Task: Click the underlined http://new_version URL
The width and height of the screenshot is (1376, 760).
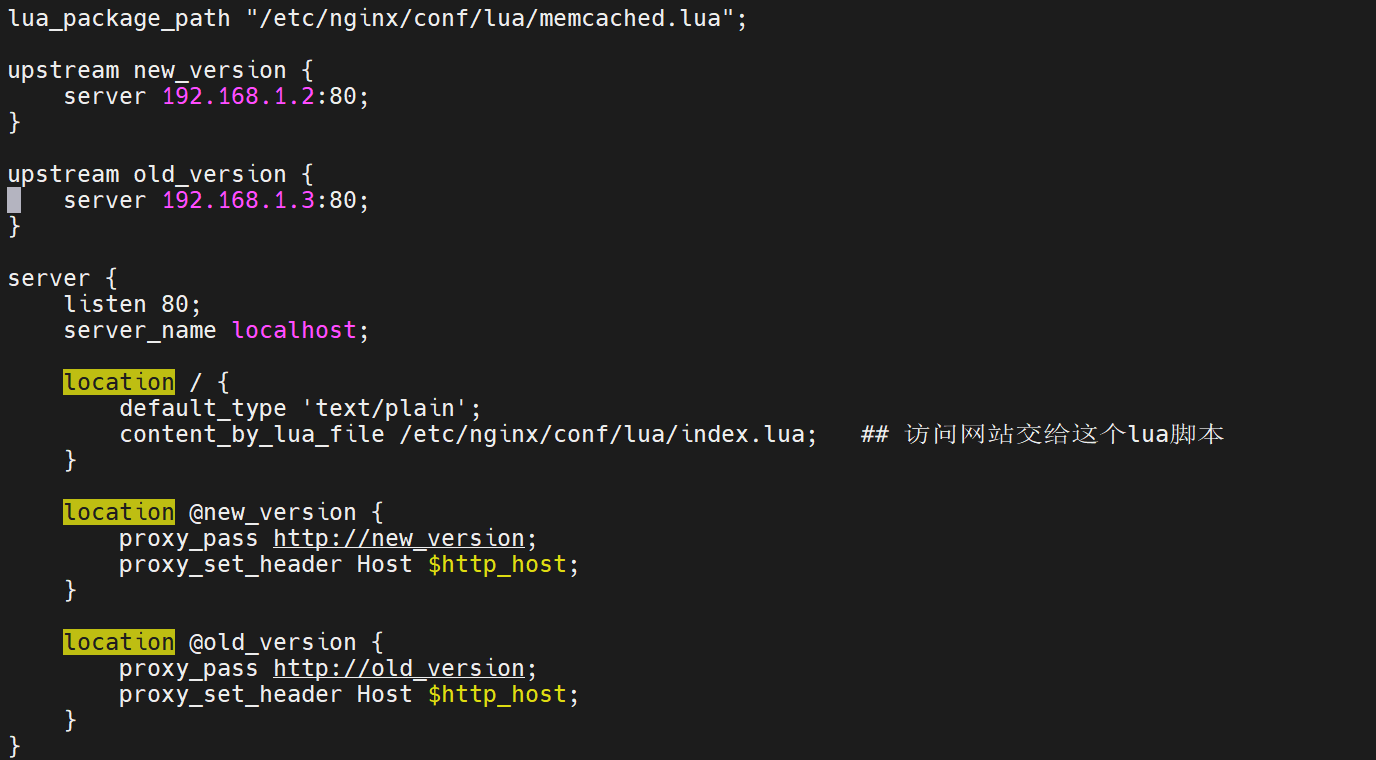Action: [399, 539]
